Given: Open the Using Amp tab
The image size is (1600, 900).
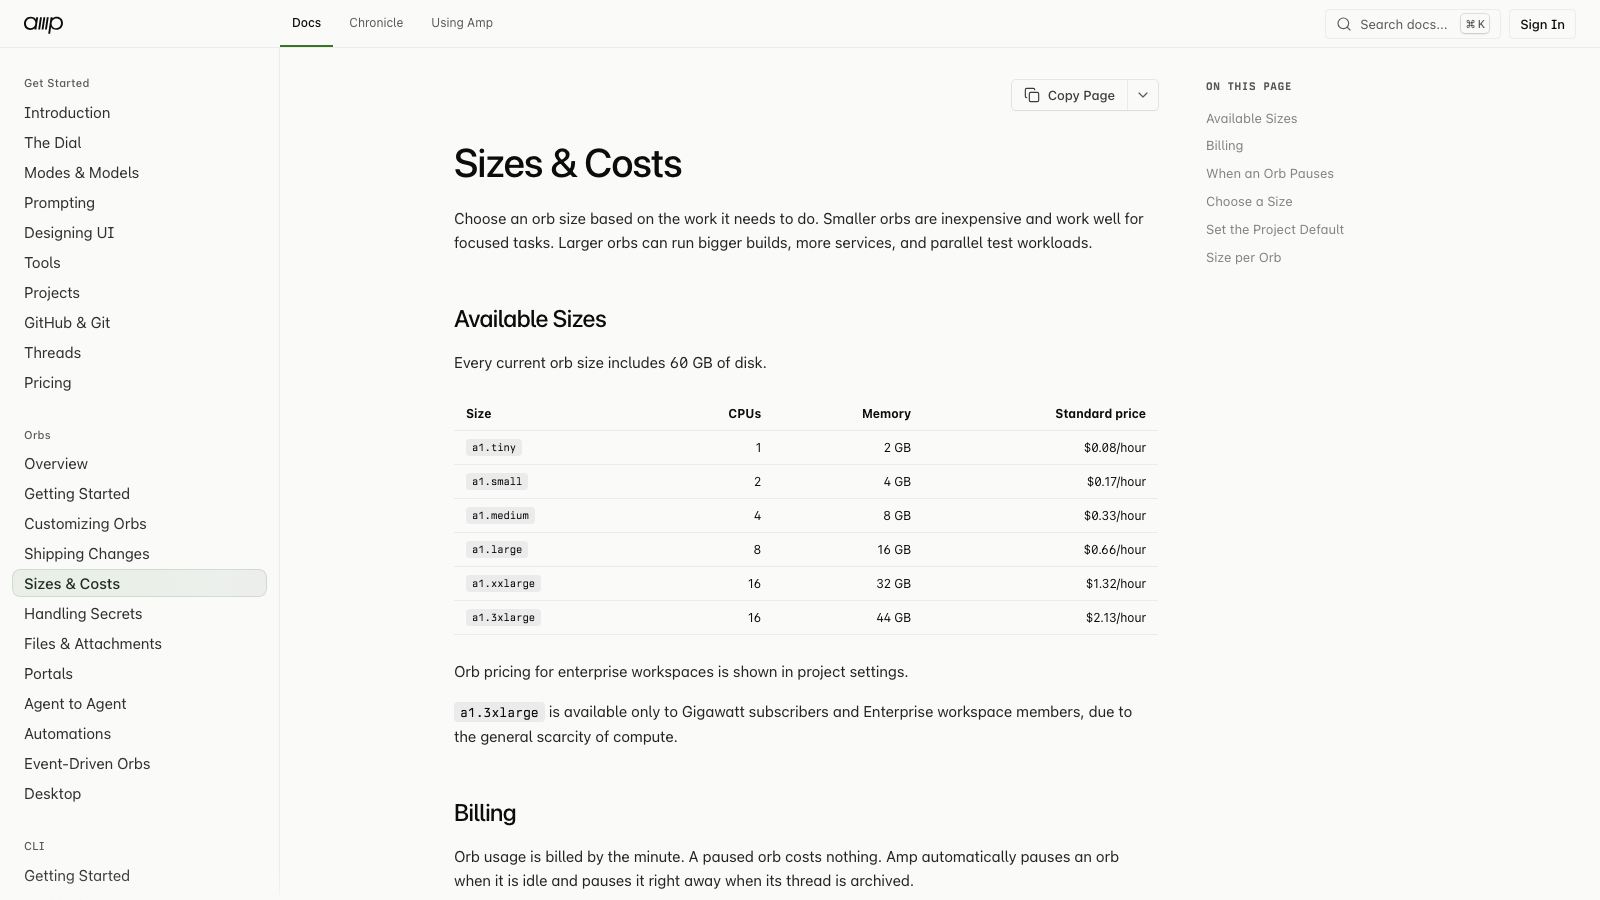Looking at the screenshot, I should point(462,23).
